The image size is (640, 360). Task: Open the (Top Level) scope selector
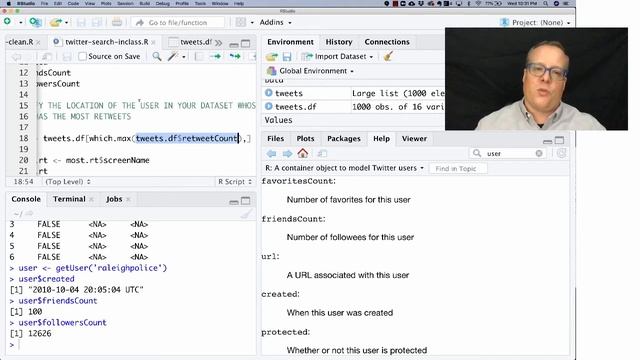coord(68,182)
